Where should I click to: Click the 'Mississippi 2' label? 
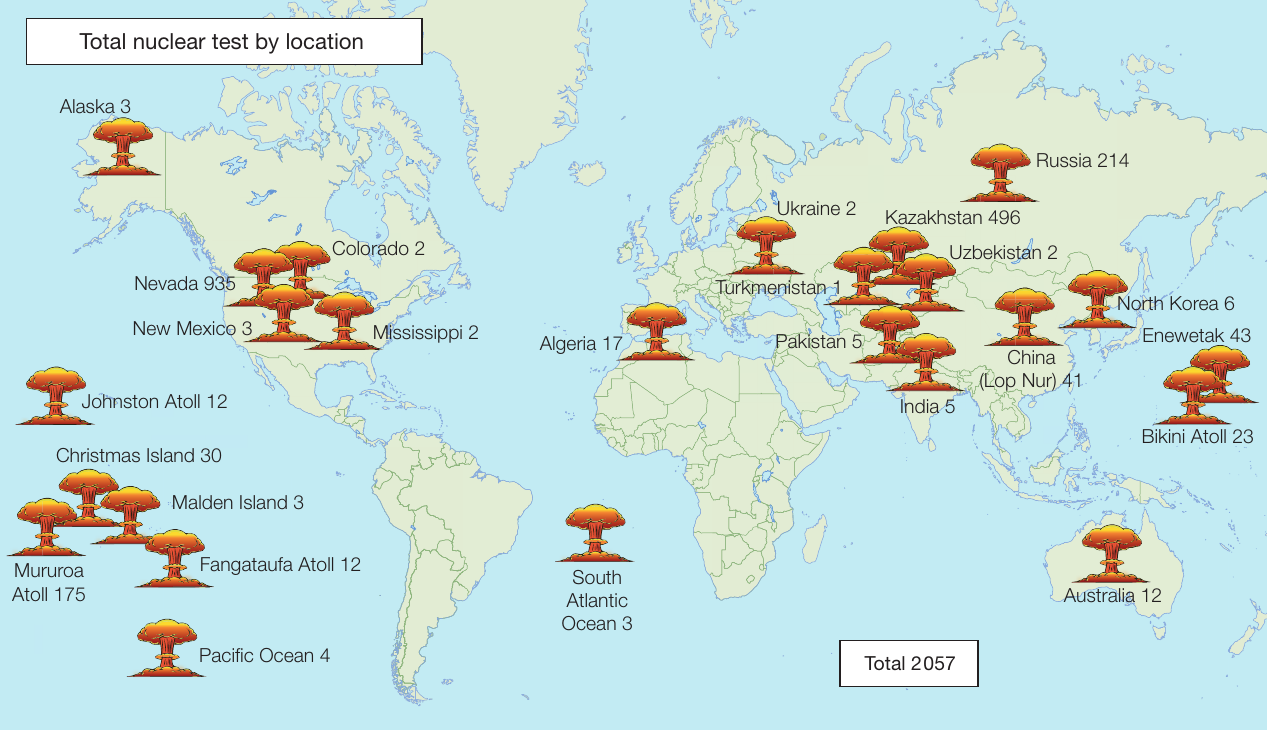click(425, 332)
